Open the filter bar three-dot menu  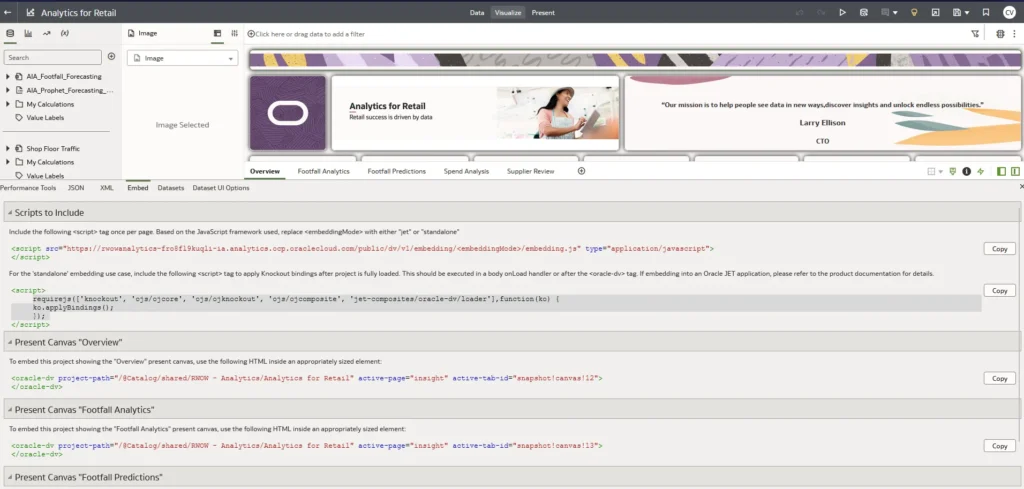click(x=1016, y=34)
